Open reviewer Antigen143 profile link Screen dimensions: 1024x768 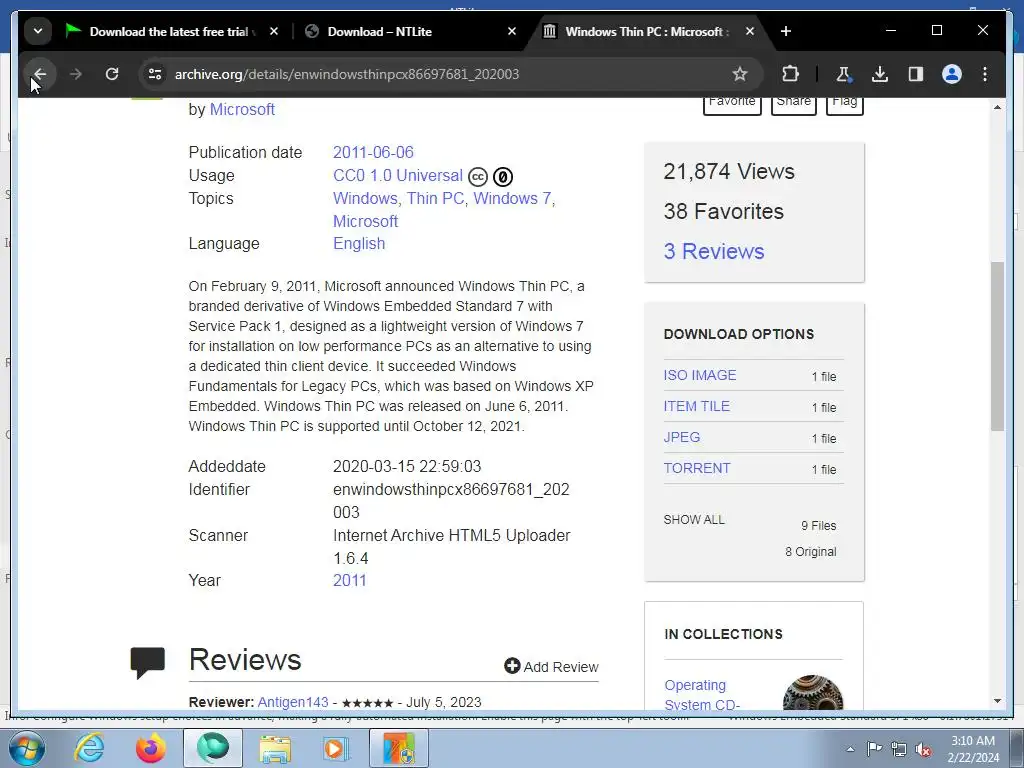point(293,702)
